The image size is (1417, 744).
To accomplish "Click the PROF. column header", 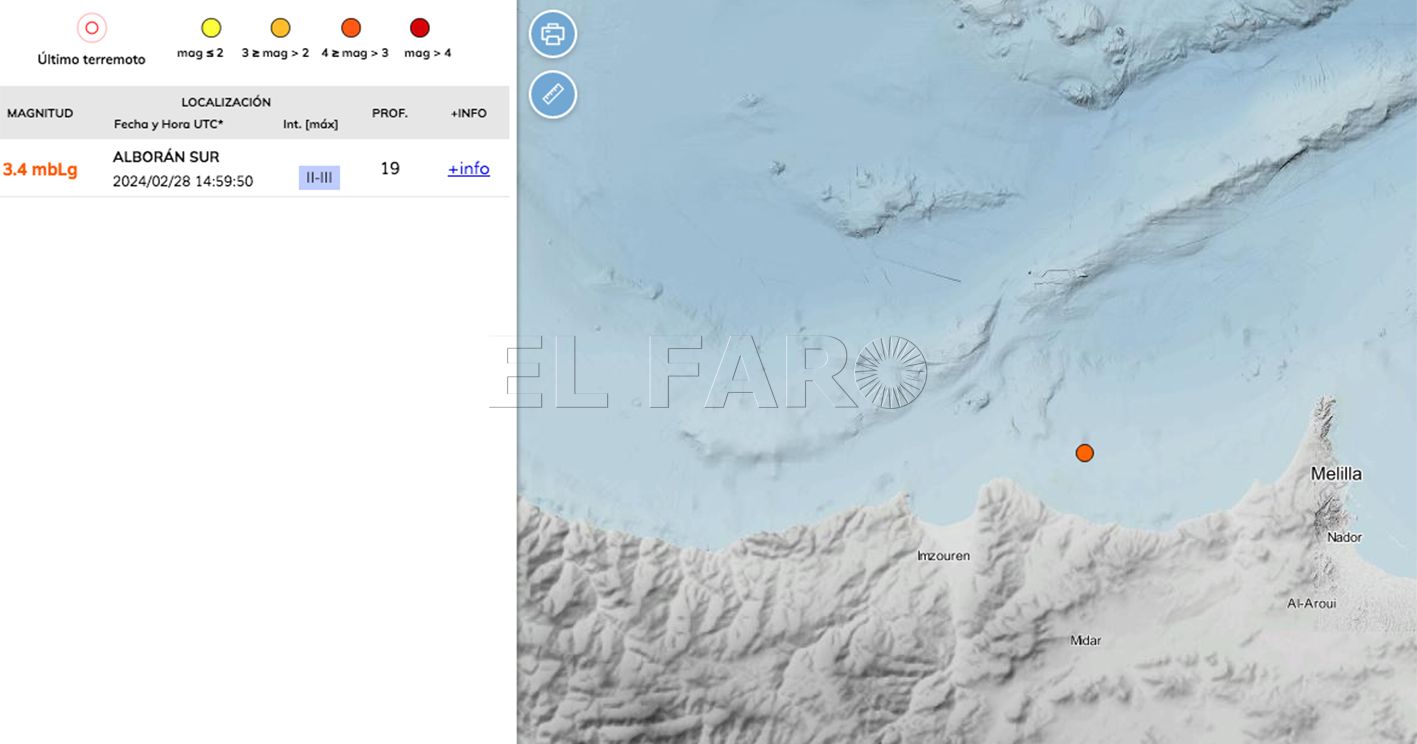I will pos(390,113).
